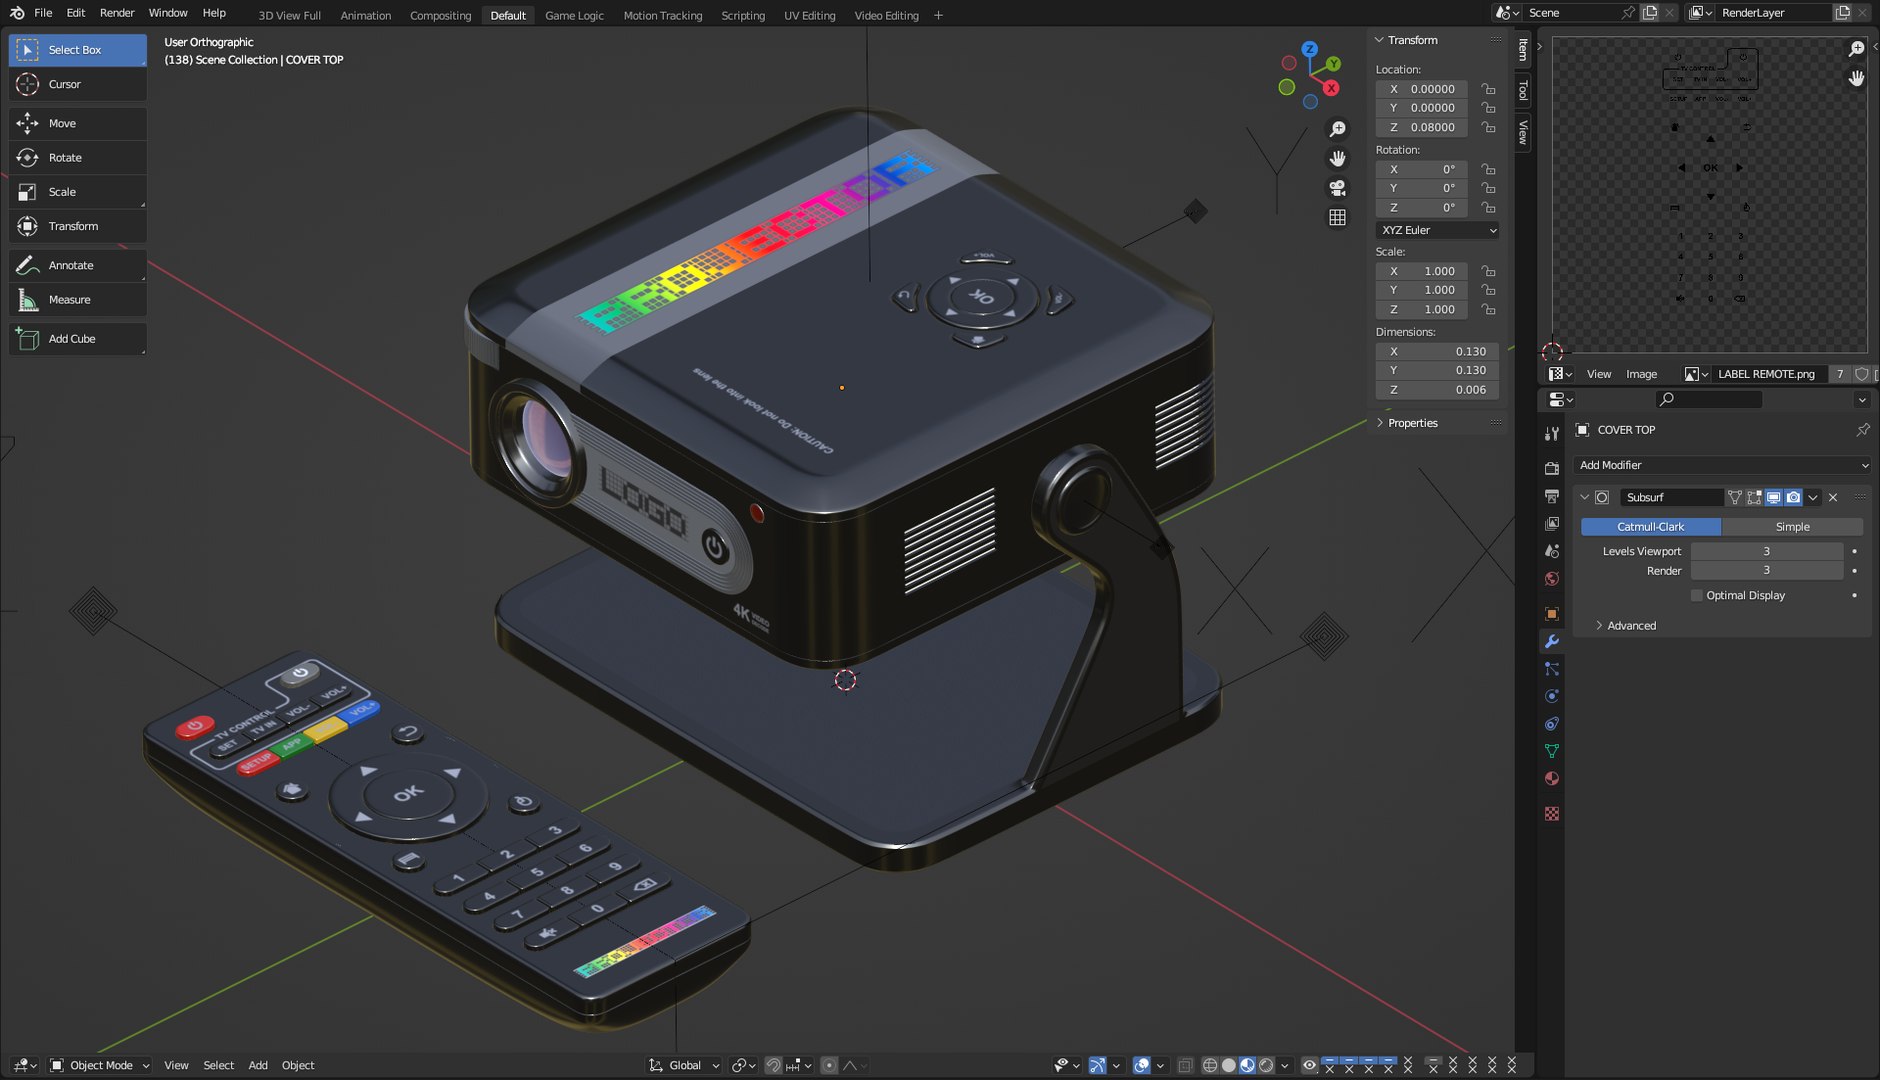Viewport: 1880px width, 1080px height.
Task: Open the Object menu in viewport header
Action: (298, 1065)
